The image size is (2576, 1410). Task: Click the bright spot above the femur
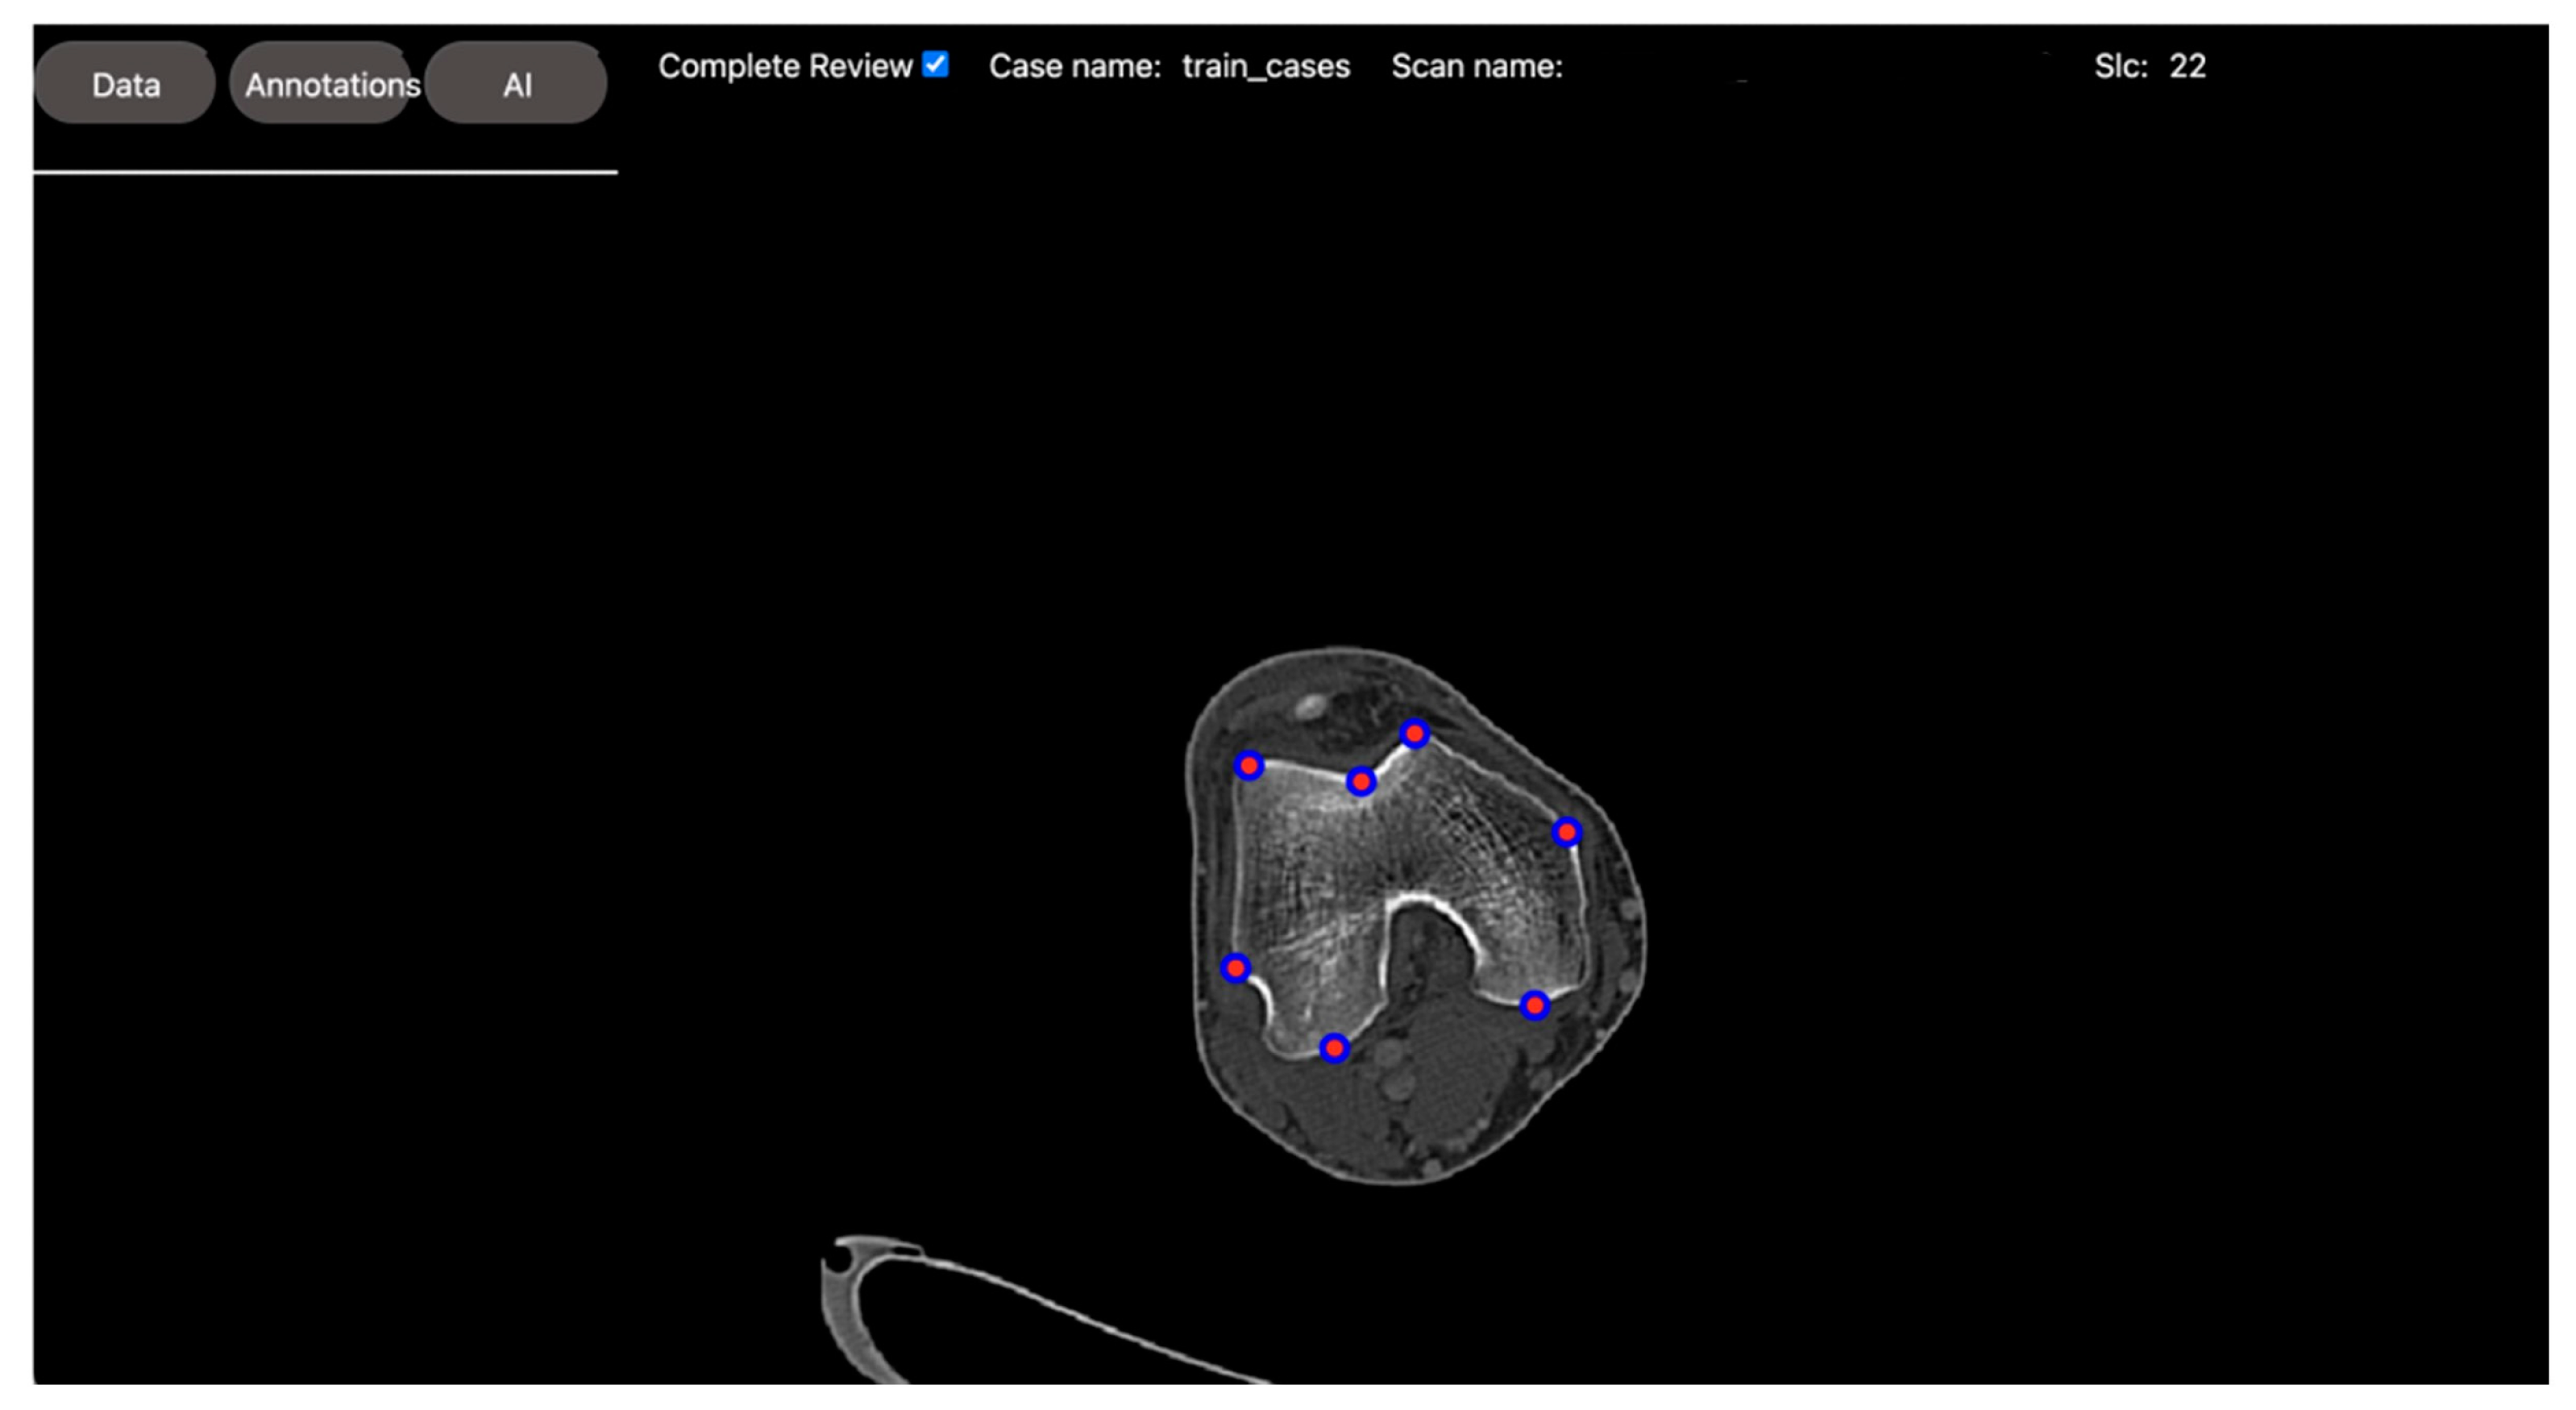[1310, 708]
